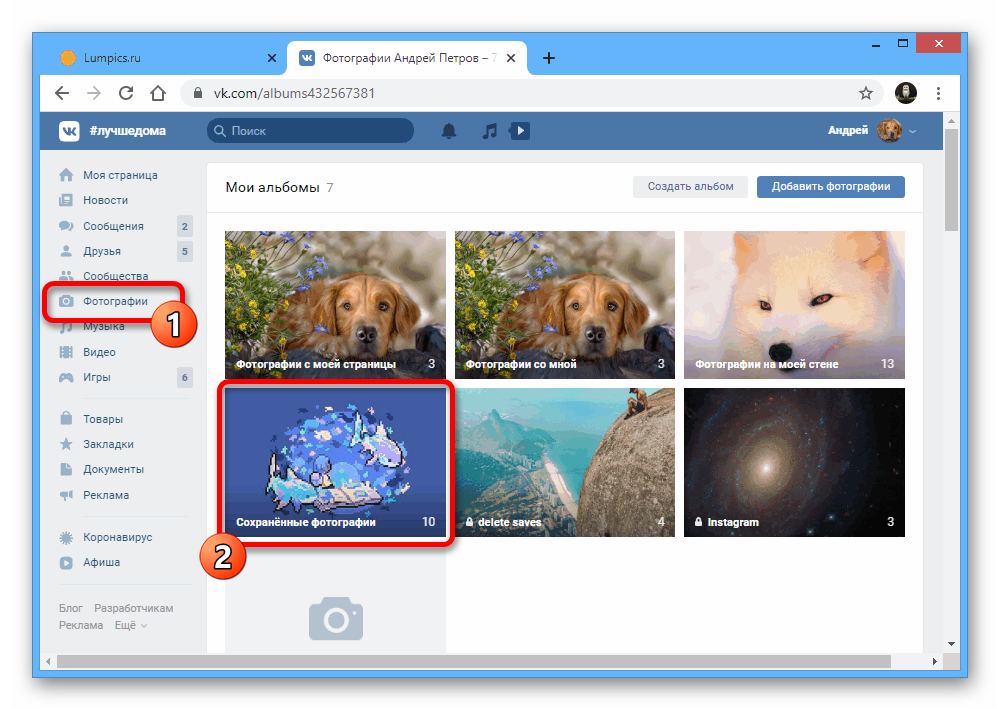Viewport: 1000px width, 710px height.
Task: Bookmark page with the star icon
Action: tap(866, 93)
